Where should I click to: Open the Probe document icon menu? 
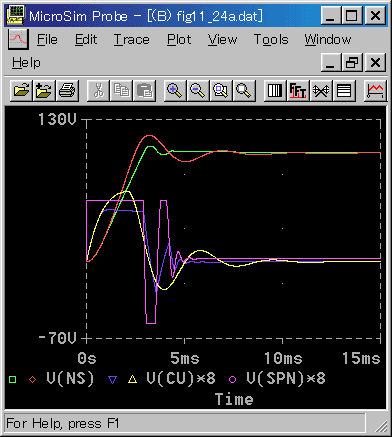click(18, 39)
